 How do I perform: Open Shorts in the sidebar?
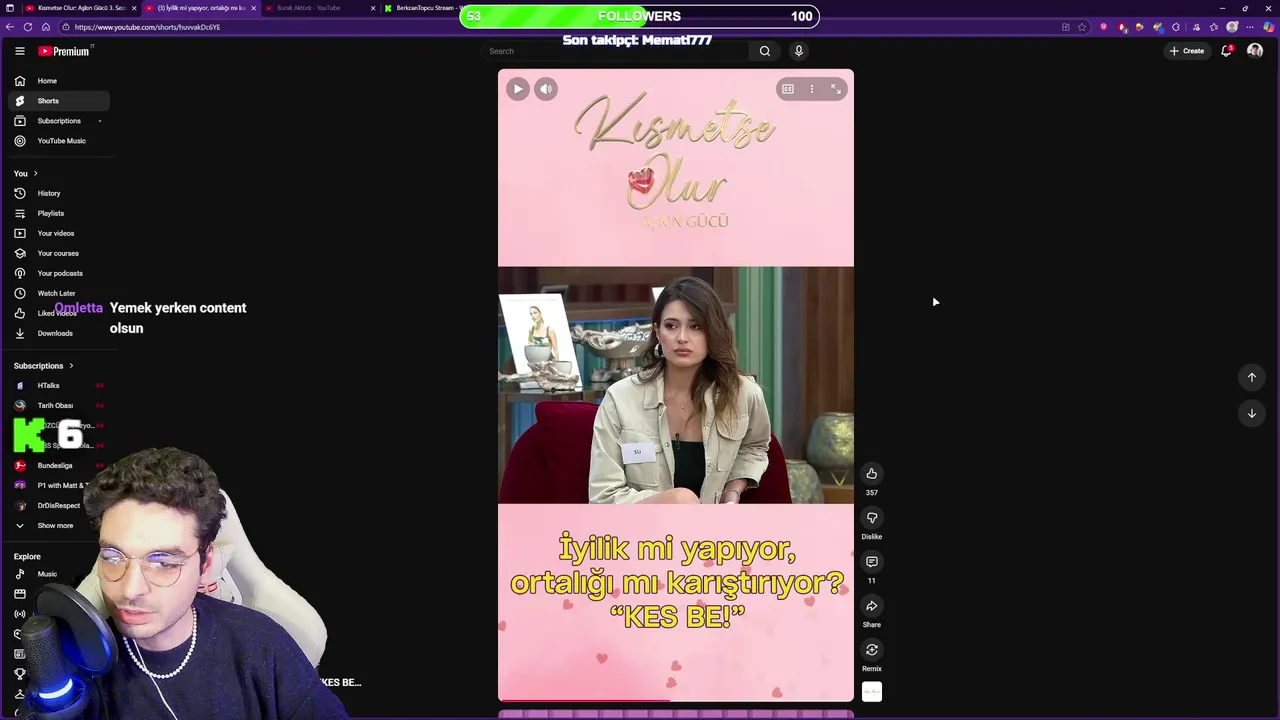pyautogui.click(x=59, y=101)
